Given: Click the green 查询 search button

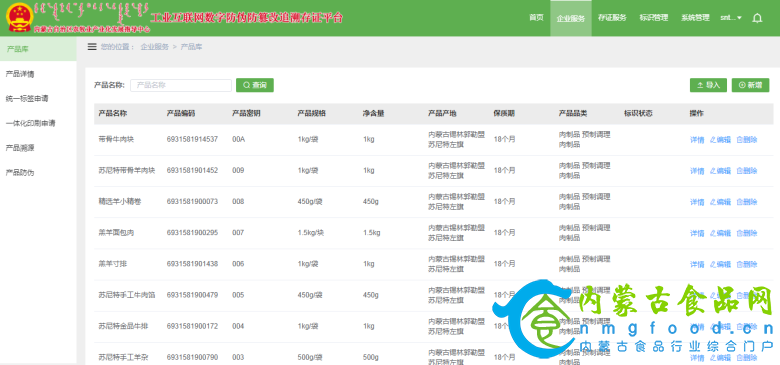Looking at the screenshot, I should tap(255, 85).
